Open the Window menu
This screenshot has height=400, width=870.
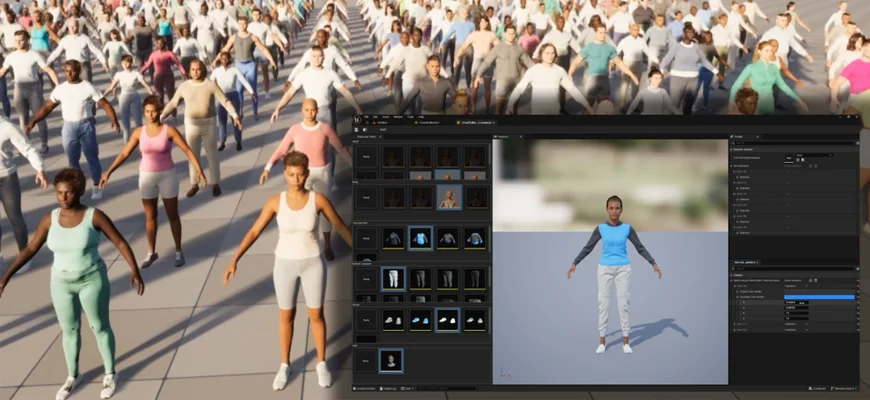tap(398, 117)
